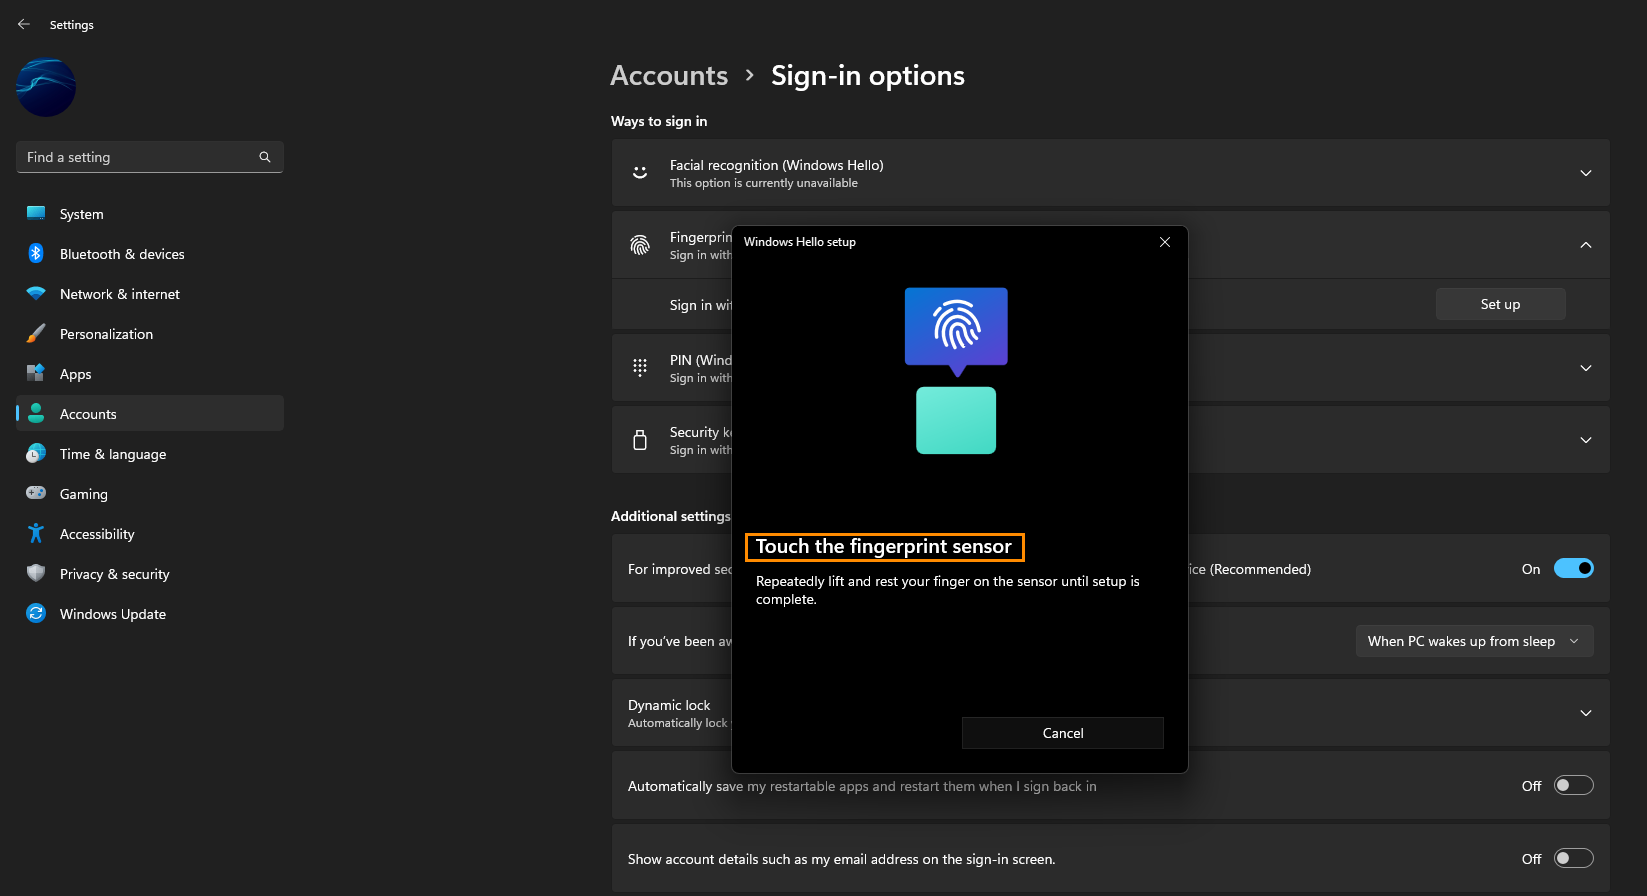
Task: Expand Facial recognition (Windows Hello) chevron
Action: point(1586,173)
